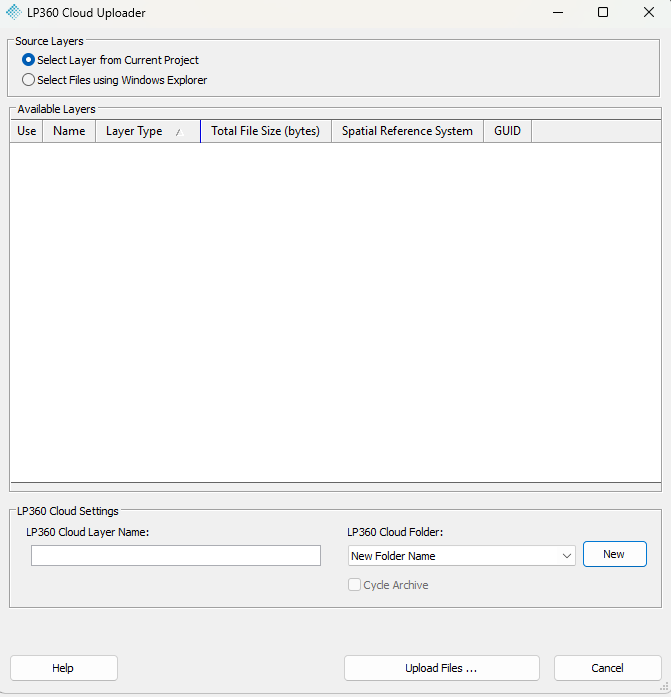Maximize the LP360 Cloud Uploader window
Screen dimensions: 671x697
click(603, 12)
